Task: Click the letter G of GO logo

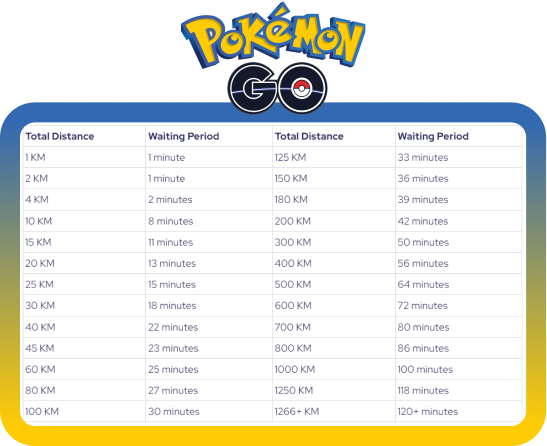Action: click(253, 88)
